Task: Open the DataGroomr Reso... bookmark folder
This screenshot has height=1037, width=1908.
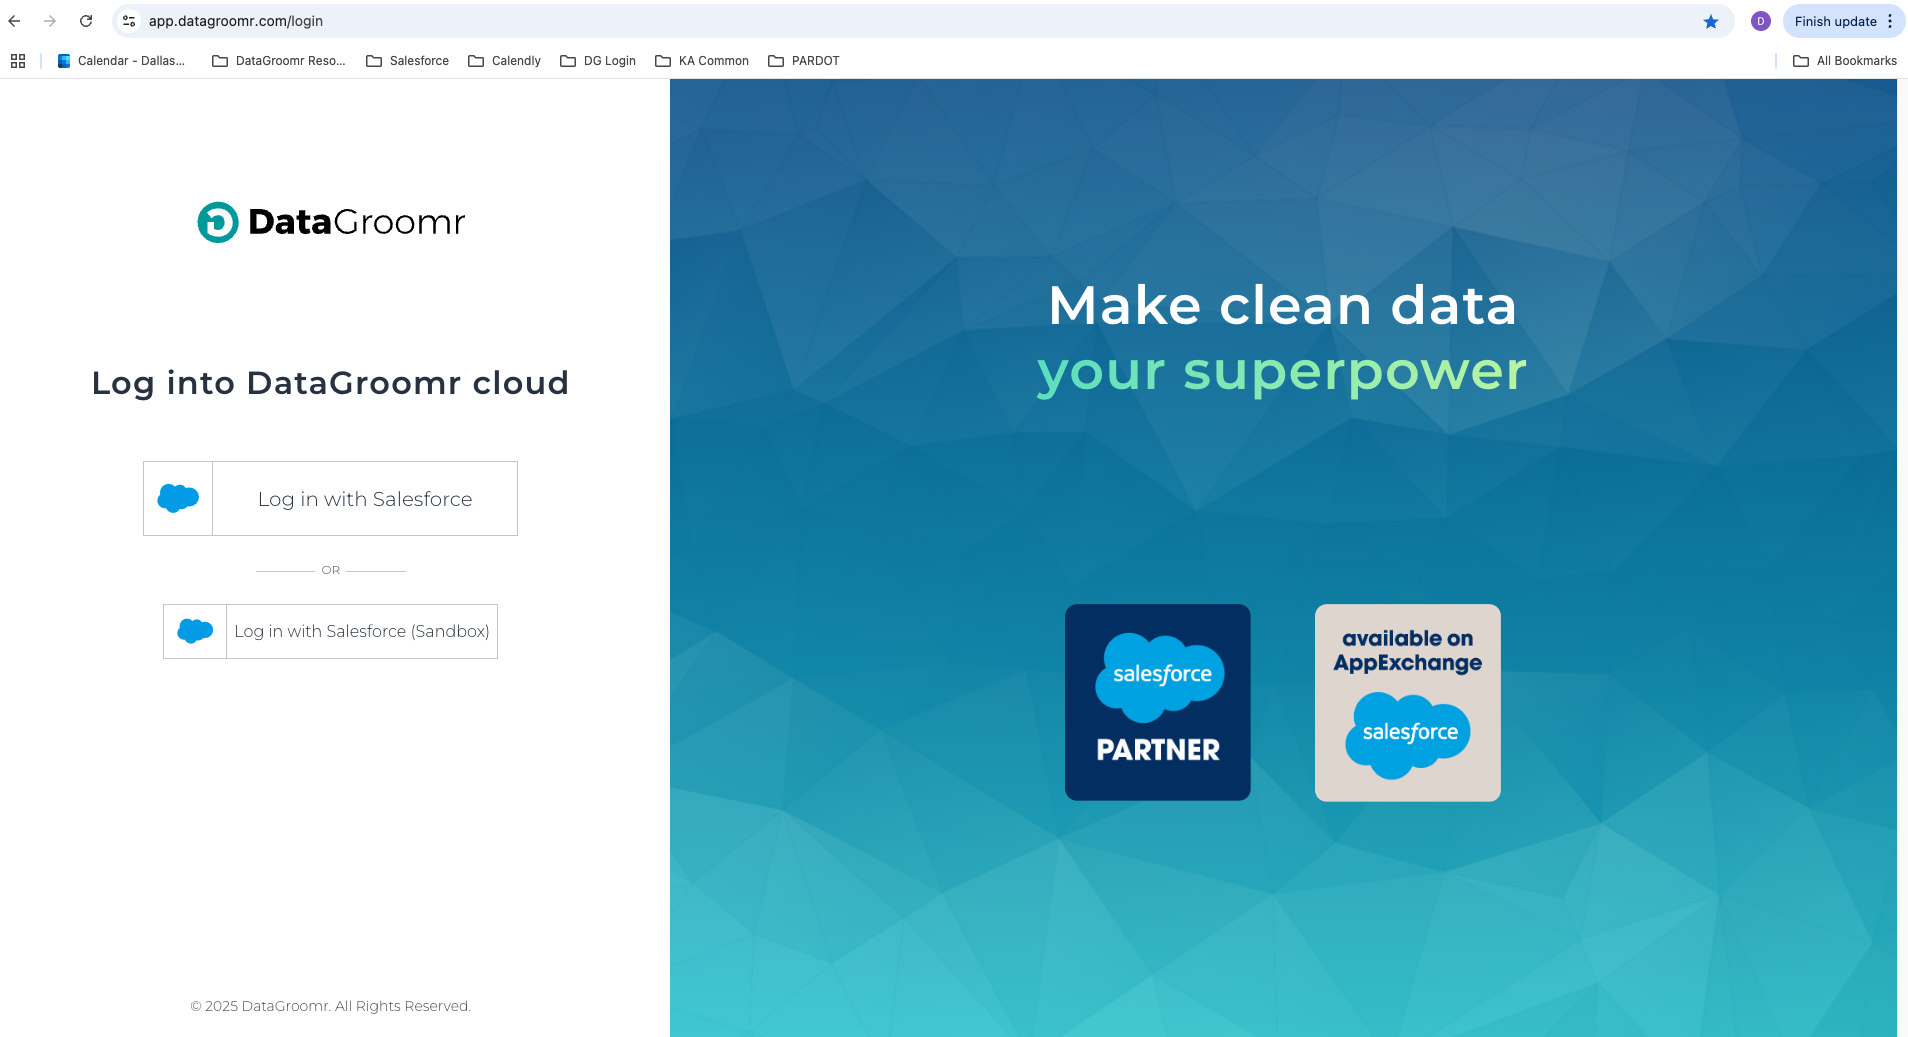Action: click(x=279, y=61)
